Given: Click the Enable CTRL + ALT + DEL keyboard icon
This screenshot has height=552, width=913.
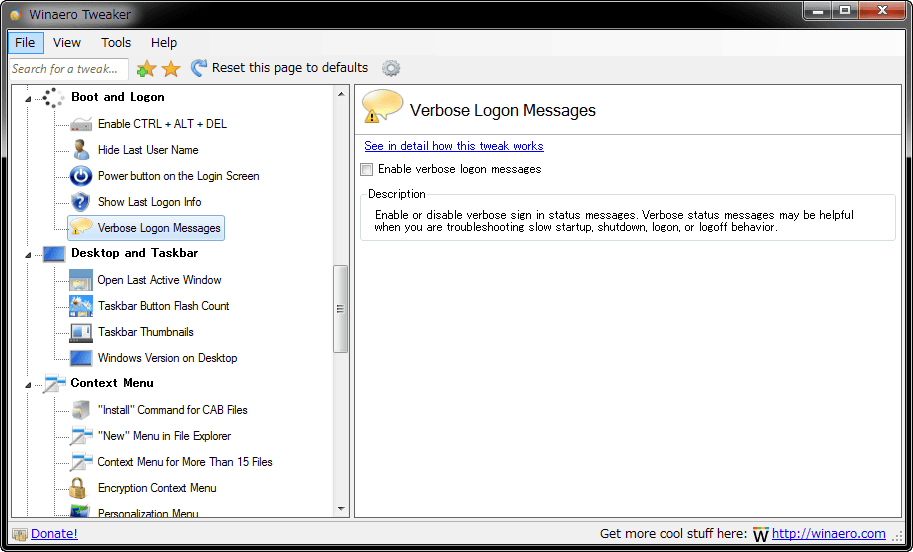Looking at the screenshot, I should [81, 124].
